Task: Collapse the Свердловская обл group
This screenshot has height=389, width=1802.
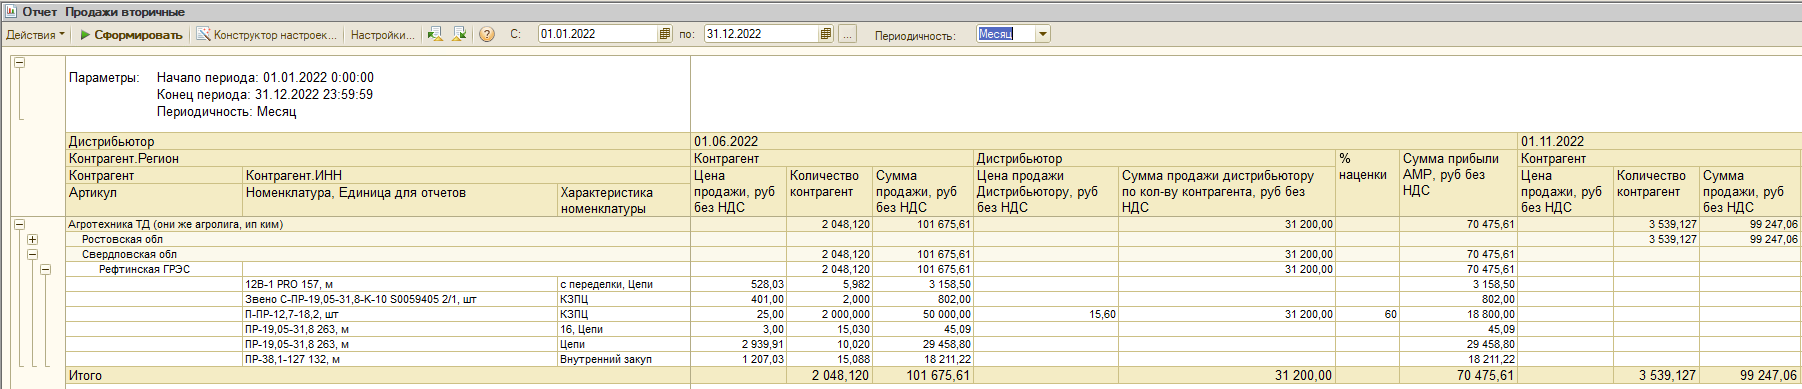Action: click(x=32, y=255)
